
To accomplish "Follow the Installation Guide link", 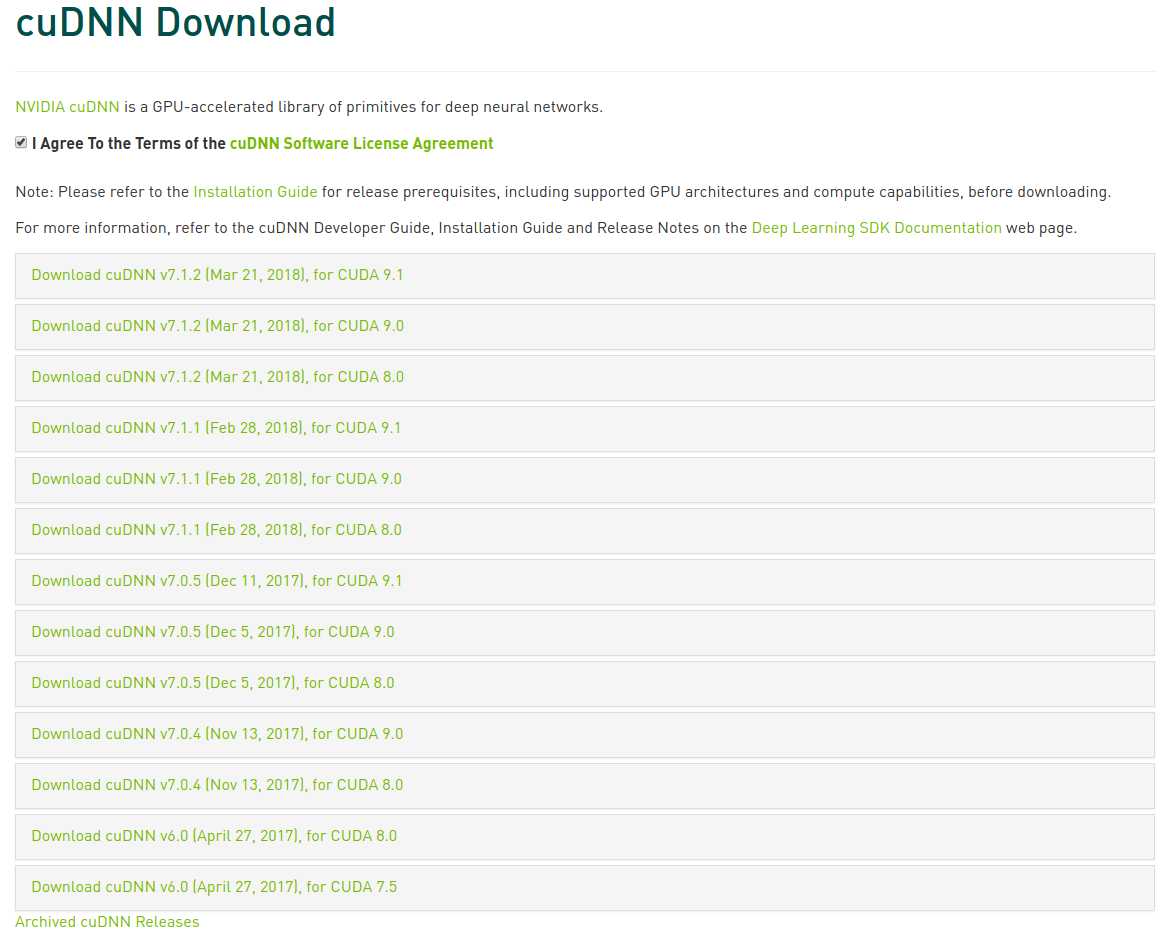I will pyautogui.click(x=255, y=192).
